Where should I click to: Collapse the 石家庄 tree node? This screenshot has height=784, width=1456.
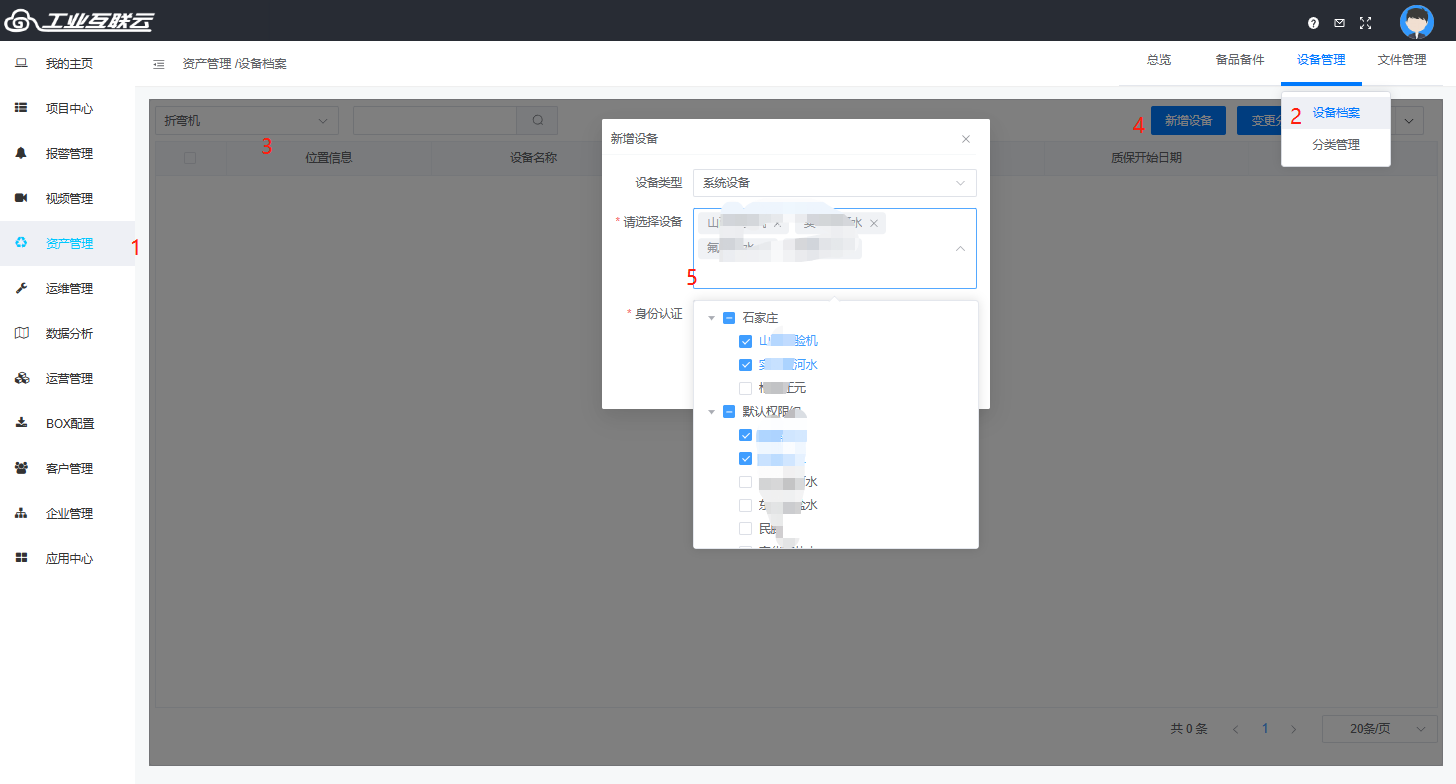[x=711, y=318]
